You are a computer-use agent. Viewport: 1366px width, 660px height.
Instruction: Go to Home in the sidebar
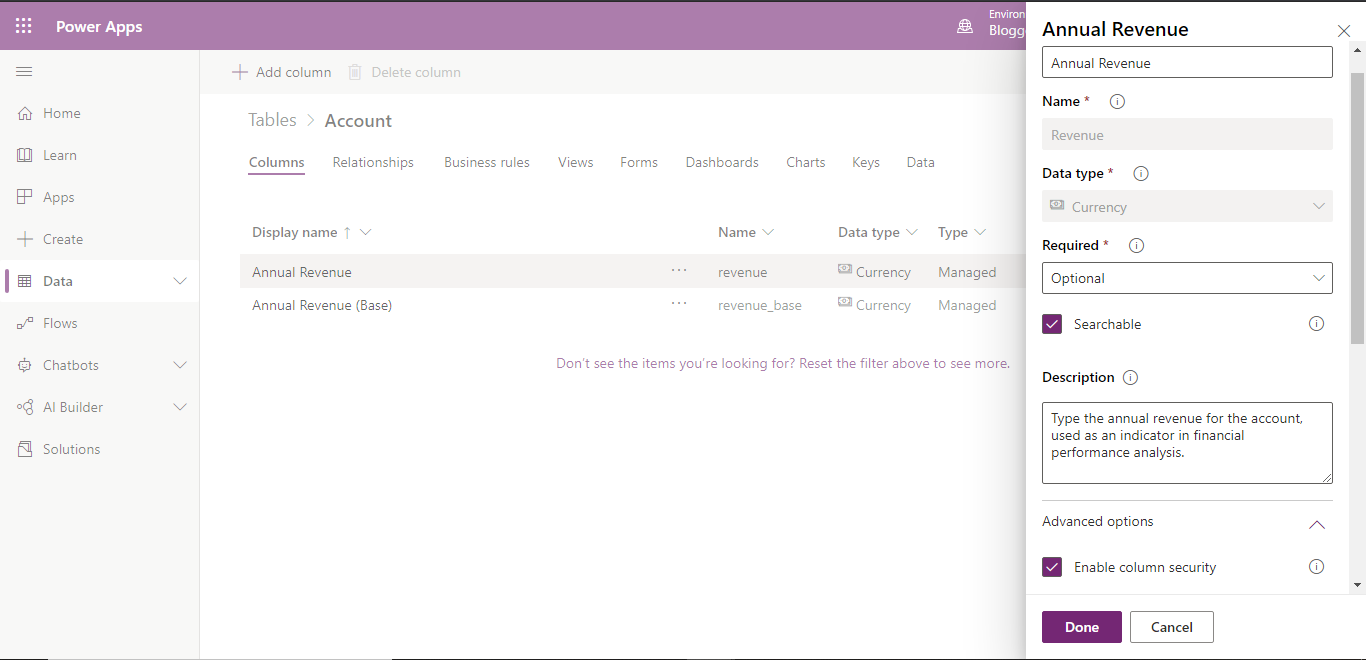click(60, 112)
